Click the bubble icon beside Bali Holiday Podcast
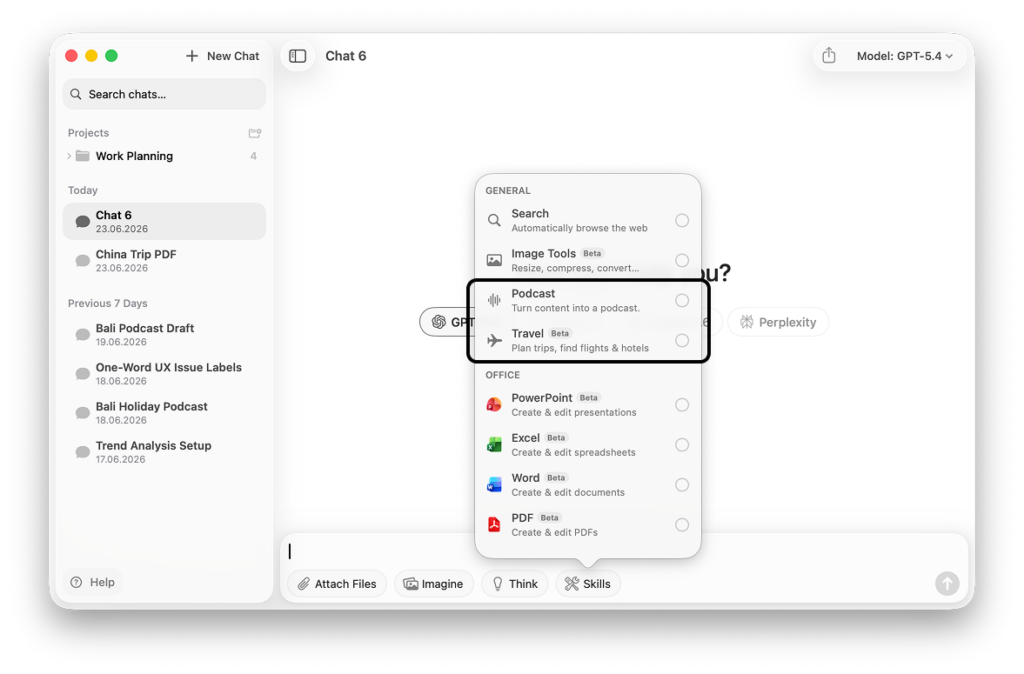 pos(82,413)
